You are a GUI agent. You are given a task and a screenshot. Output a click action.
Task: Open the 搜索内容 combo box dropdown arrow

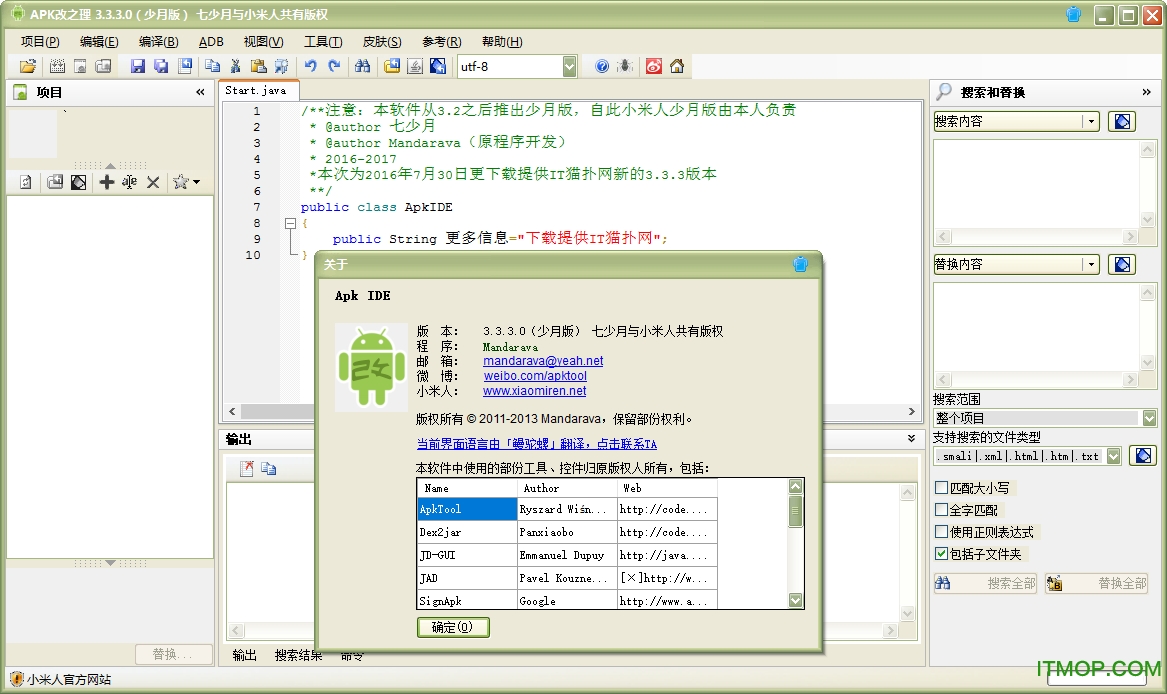(1091, 121)
